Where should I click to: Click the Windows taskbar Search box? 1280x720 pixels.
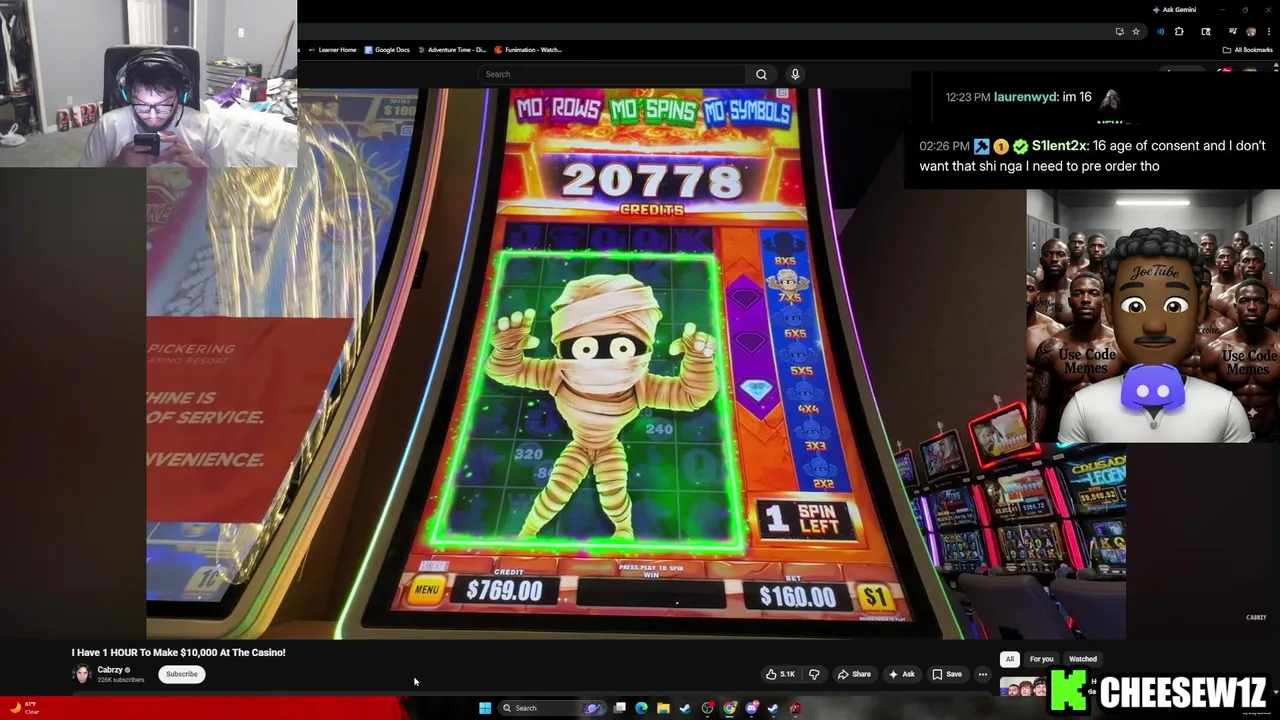point(553,708)
